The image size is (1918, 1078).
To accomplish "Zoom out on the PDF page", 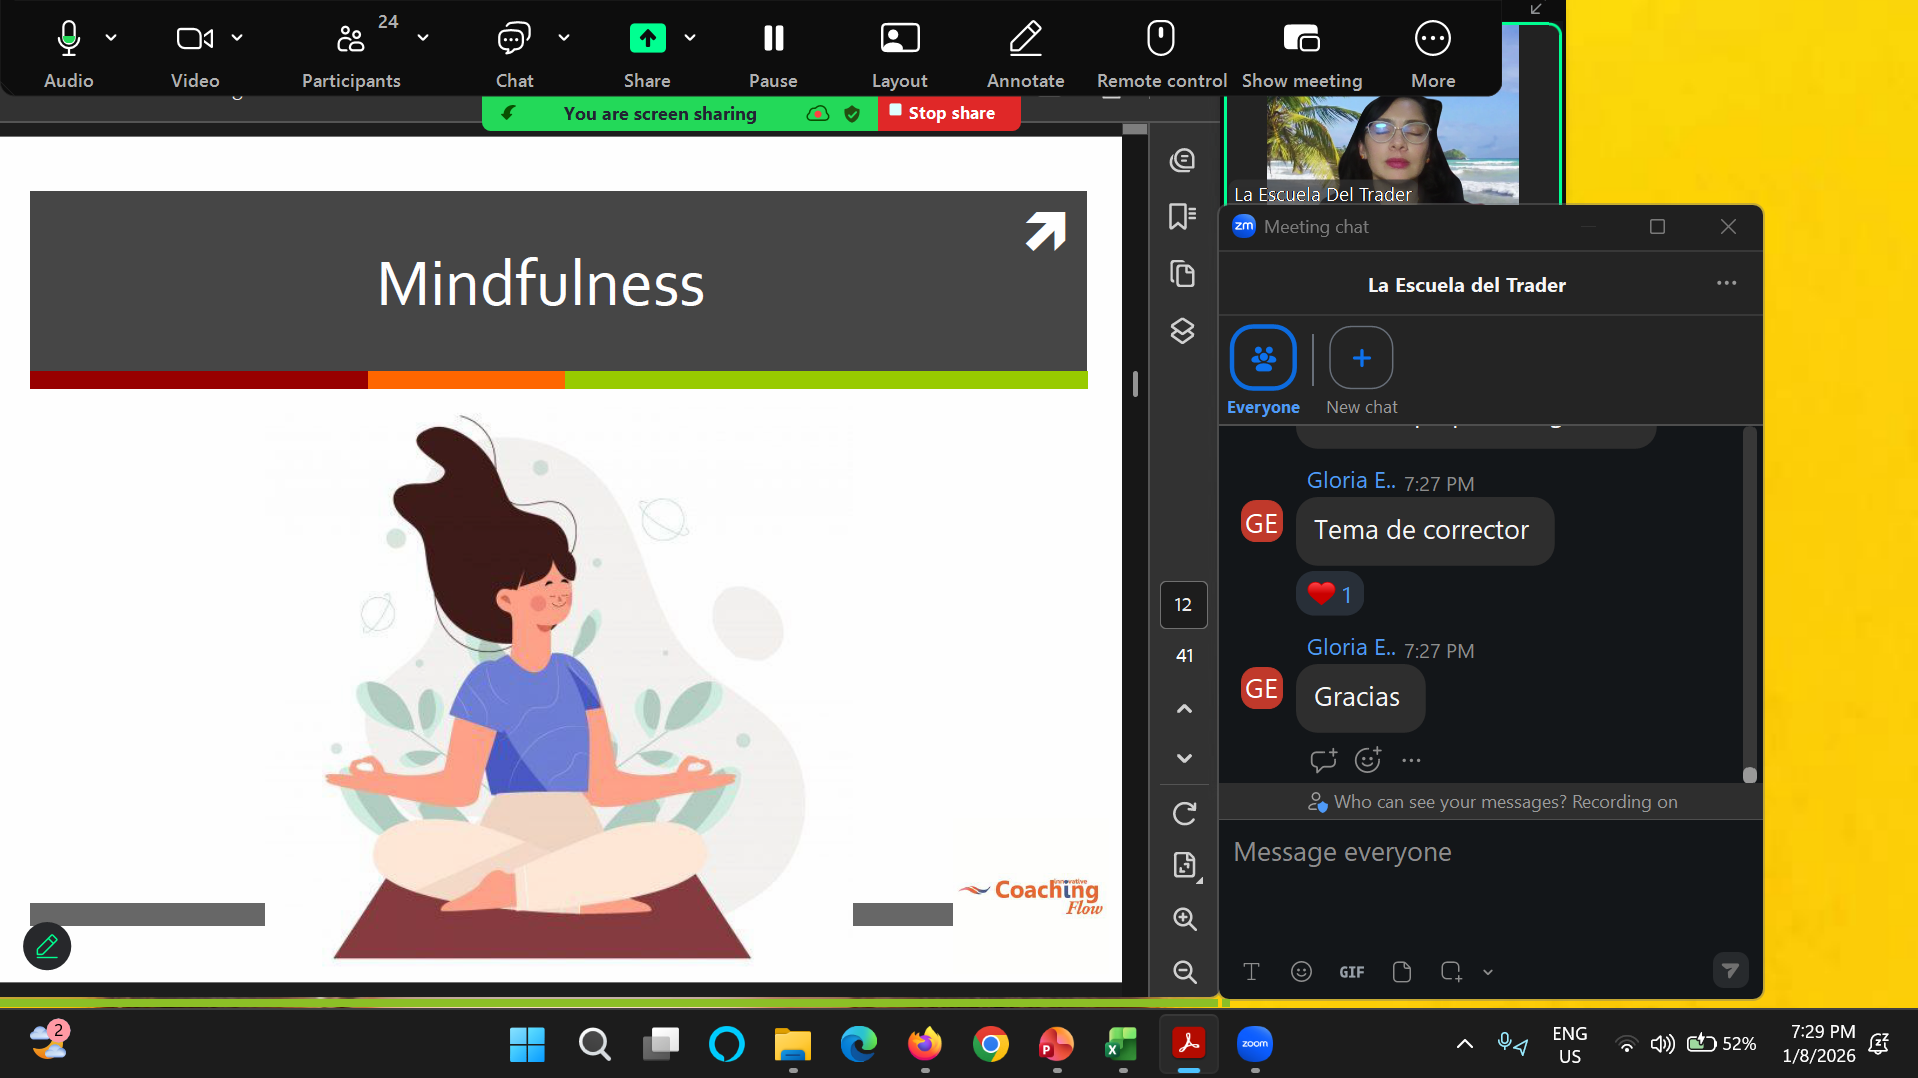I will [1184, 972].
